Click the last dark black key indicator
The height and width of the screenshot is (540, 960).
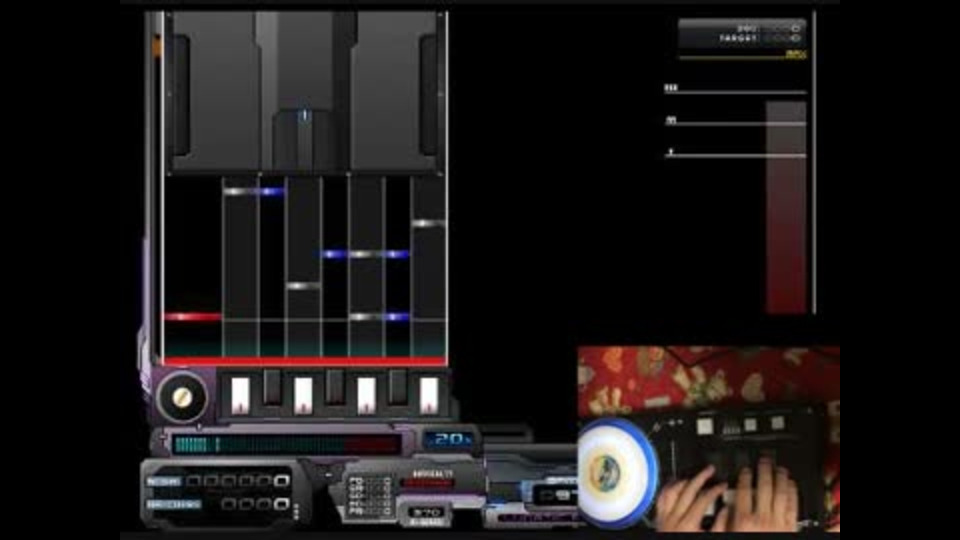[398, 387]
